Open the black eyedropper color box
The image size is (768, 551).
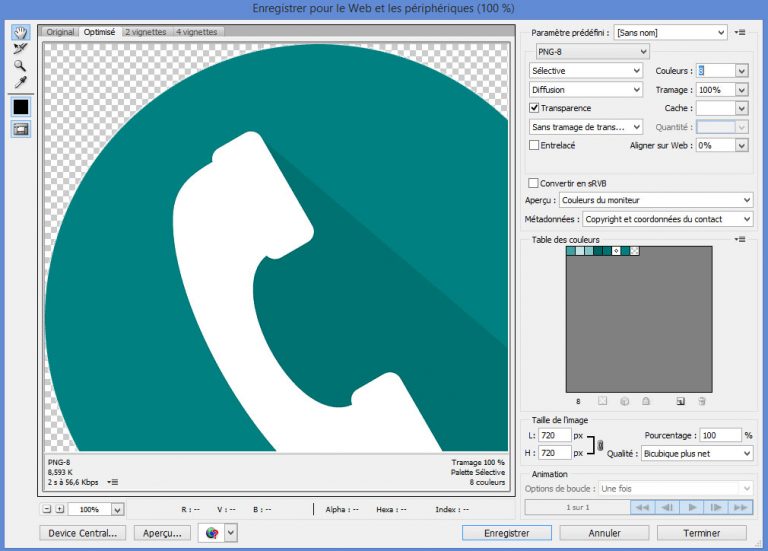pyautogui.click(x=21, y=107)
